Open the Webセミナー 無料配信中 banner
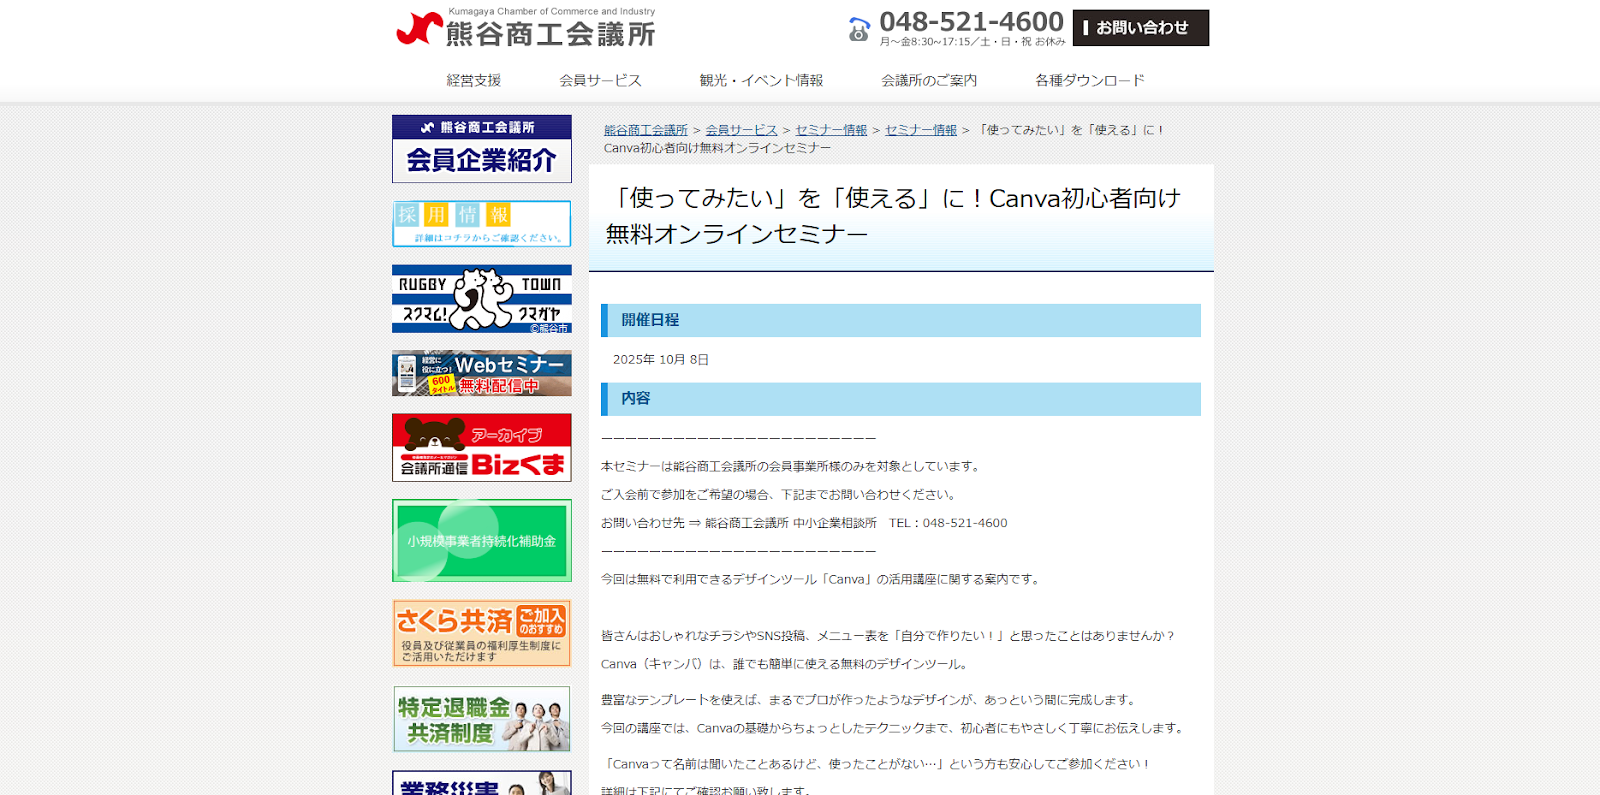 482,373
